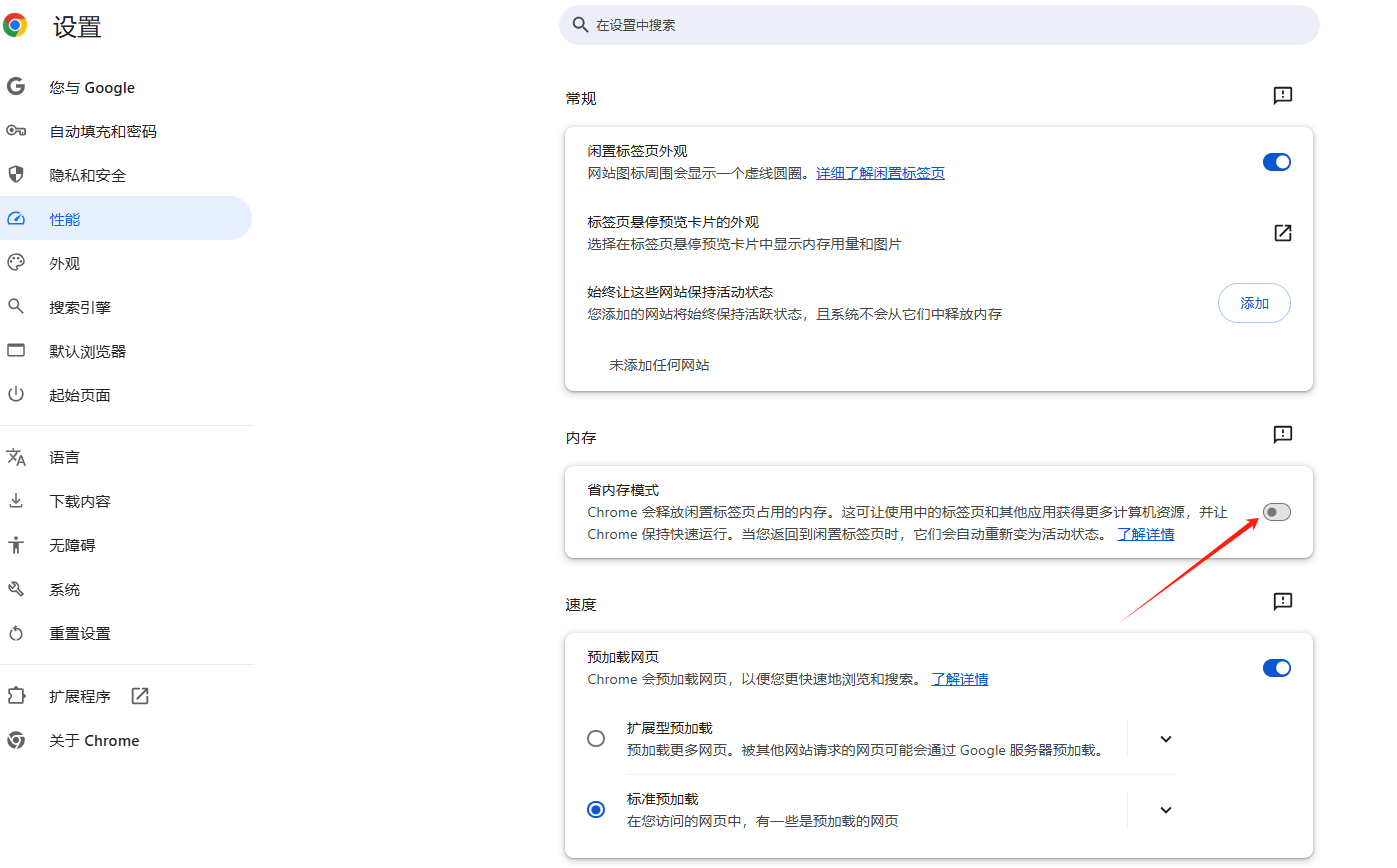The width and height of the screenshot is (1397, 868).
Task: Select 扩展型预加载 radio button
Action: [x=596, y=739]
